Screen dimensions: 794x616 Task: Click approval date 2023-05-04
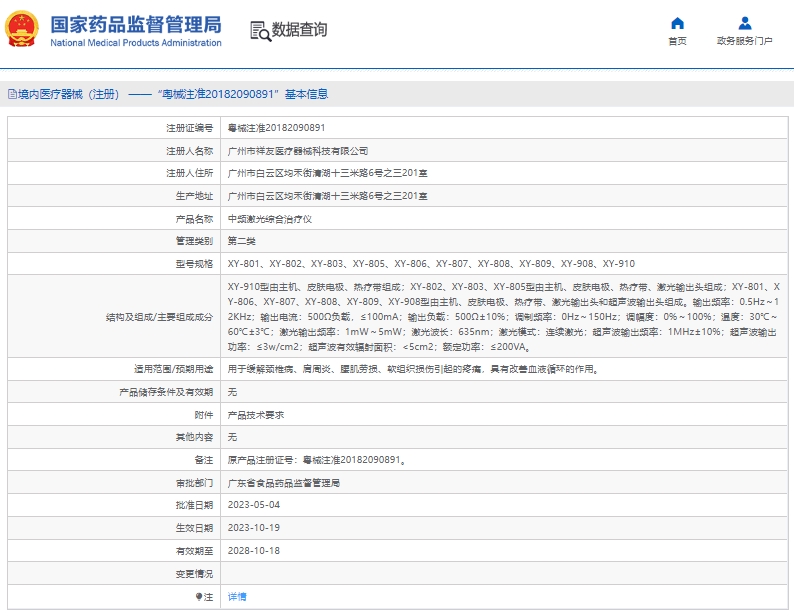[254, 505]
